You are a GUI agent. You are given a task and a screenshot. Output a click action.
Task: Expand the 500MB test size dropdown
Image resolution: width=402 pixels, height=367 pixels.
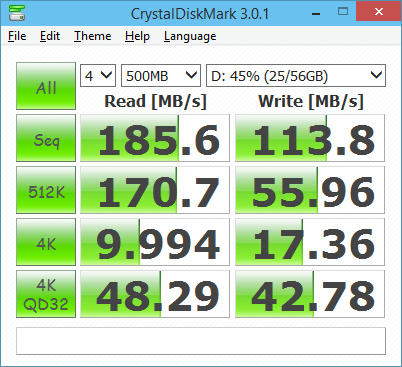161,76
